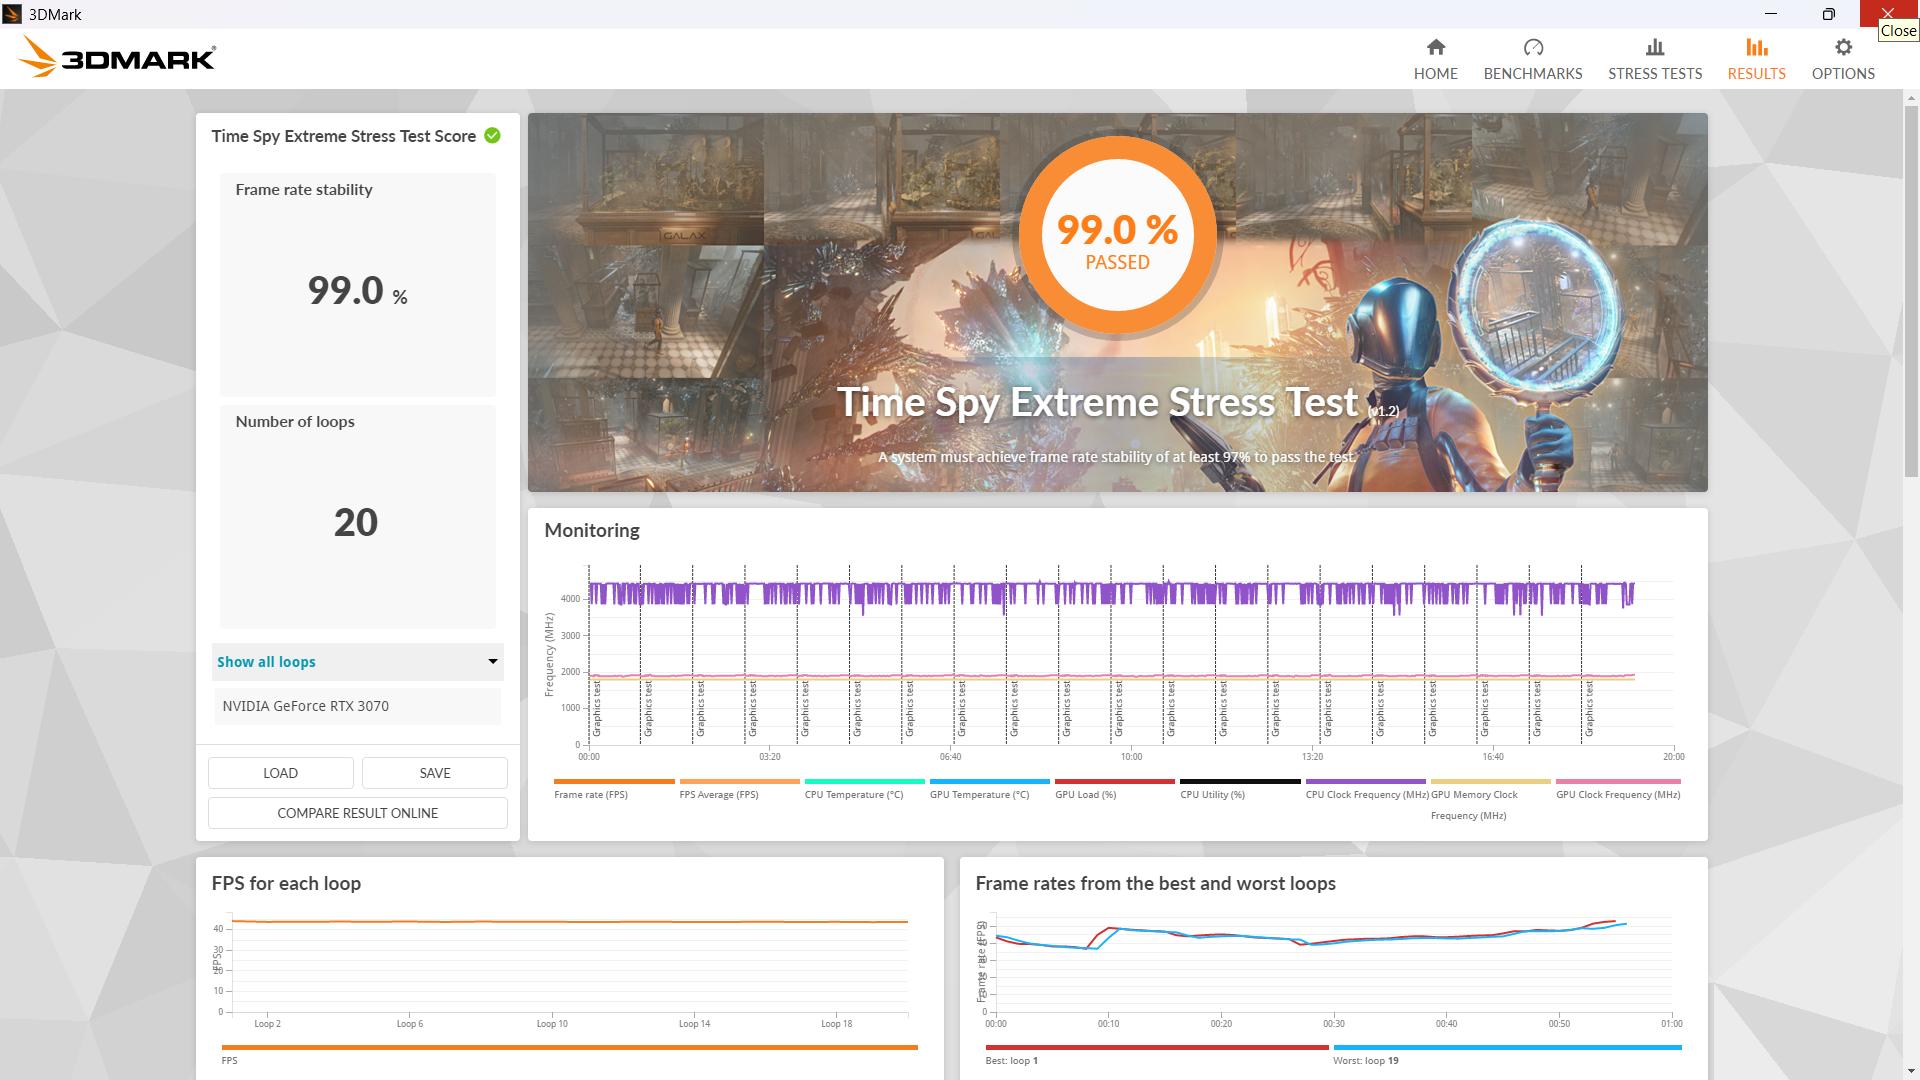
Task: Open the Home icon
Action: (1435, 47)
